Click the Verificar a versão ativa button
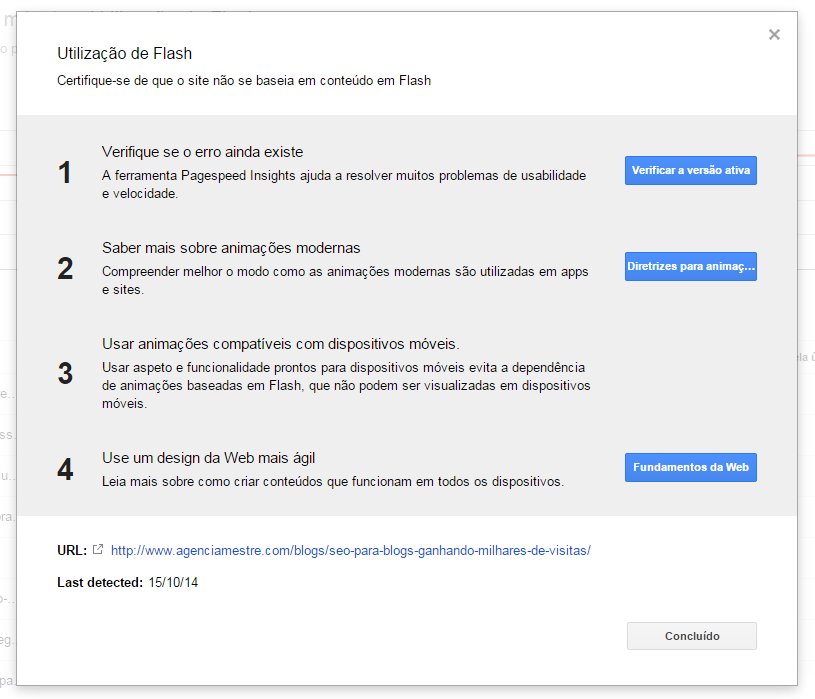 (x=690, y=170)
